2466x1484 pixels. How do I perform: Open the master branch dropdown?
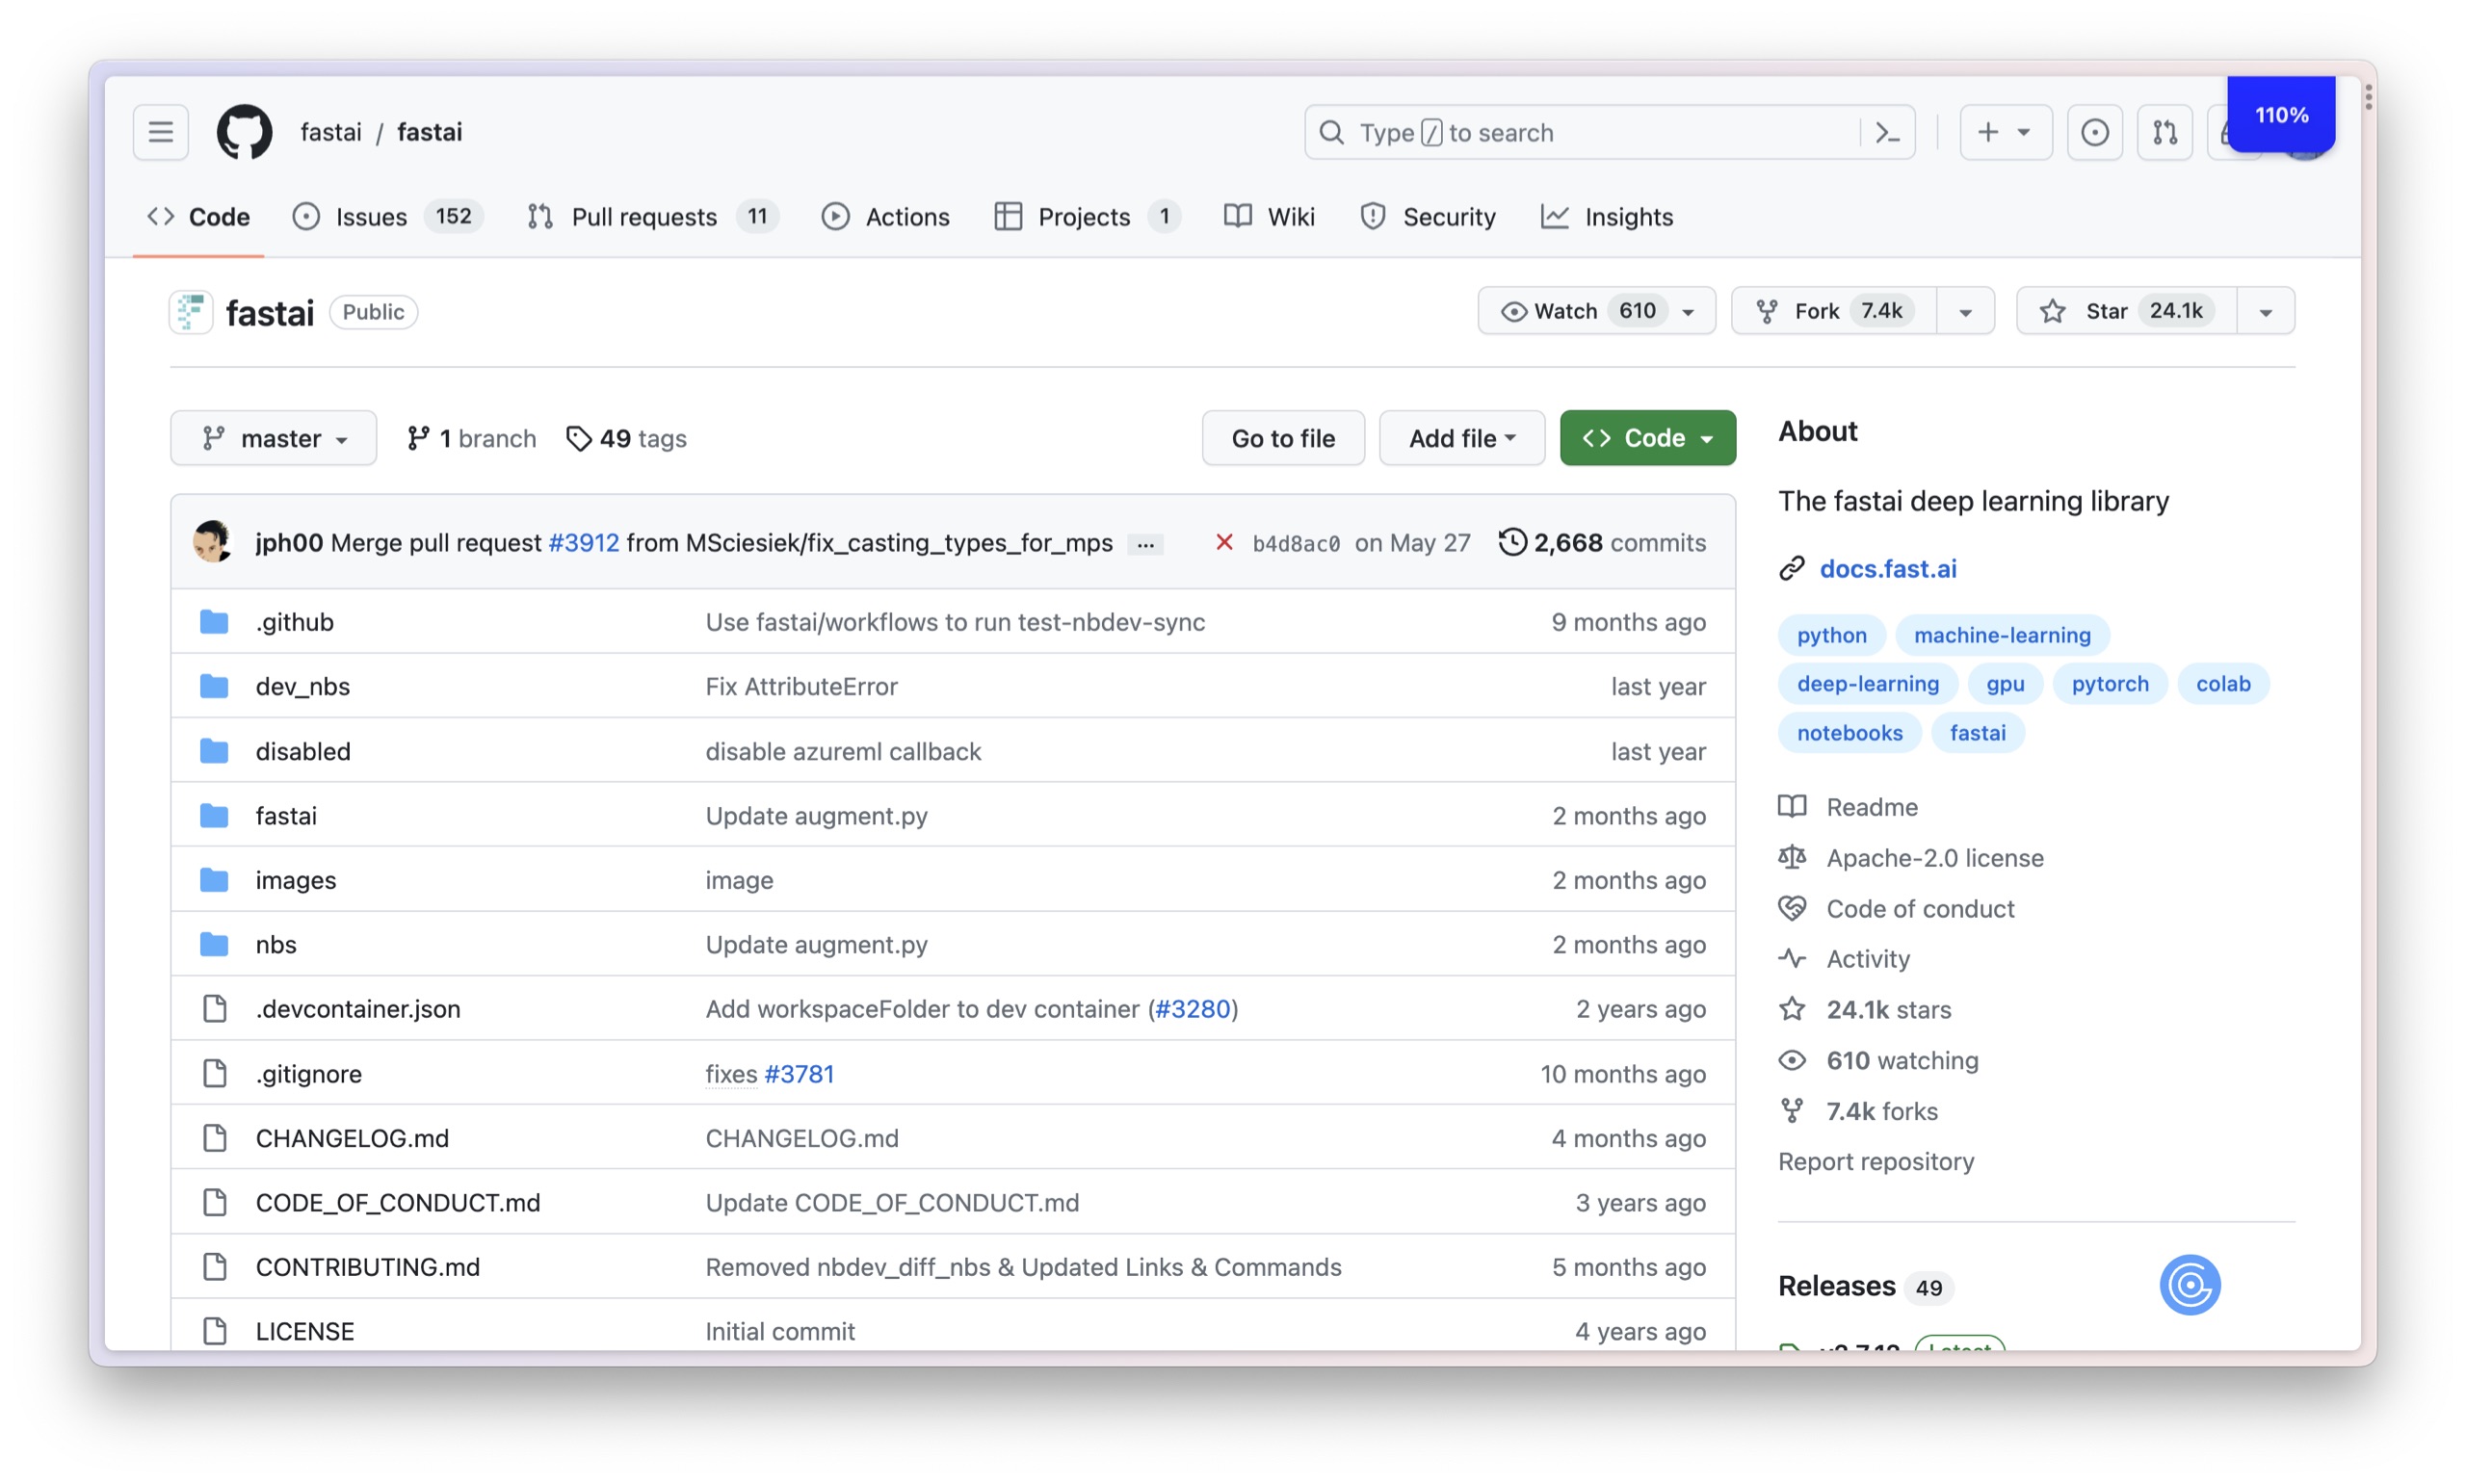coord(273,437)
